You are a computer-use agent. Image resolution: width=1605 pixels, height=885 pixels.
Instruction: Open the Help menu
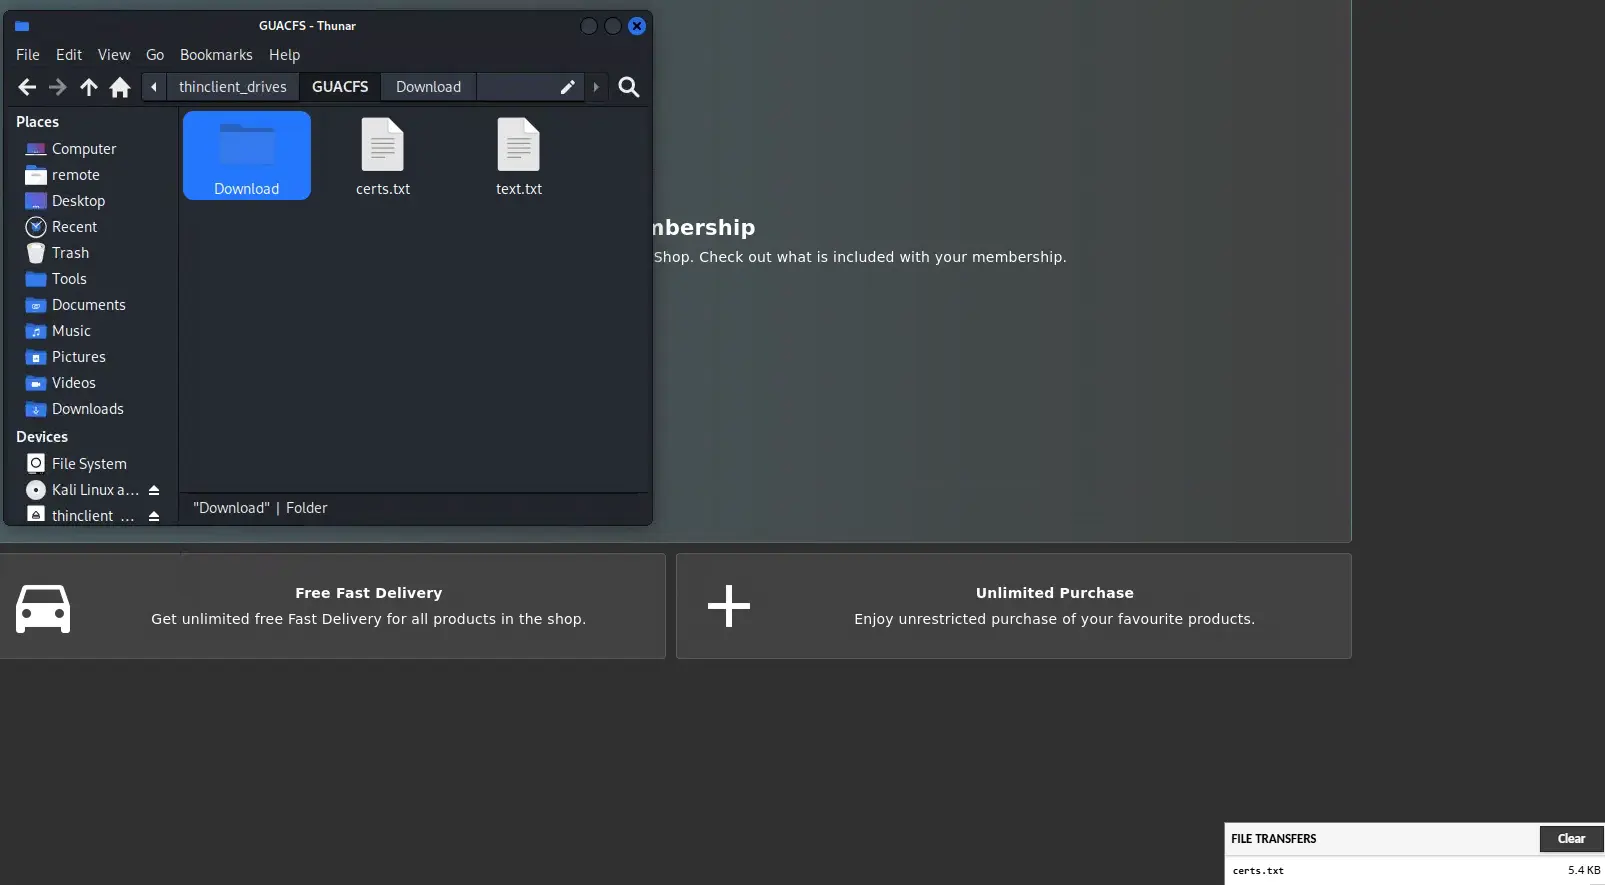pyautogui.click(x=284, y=55)
